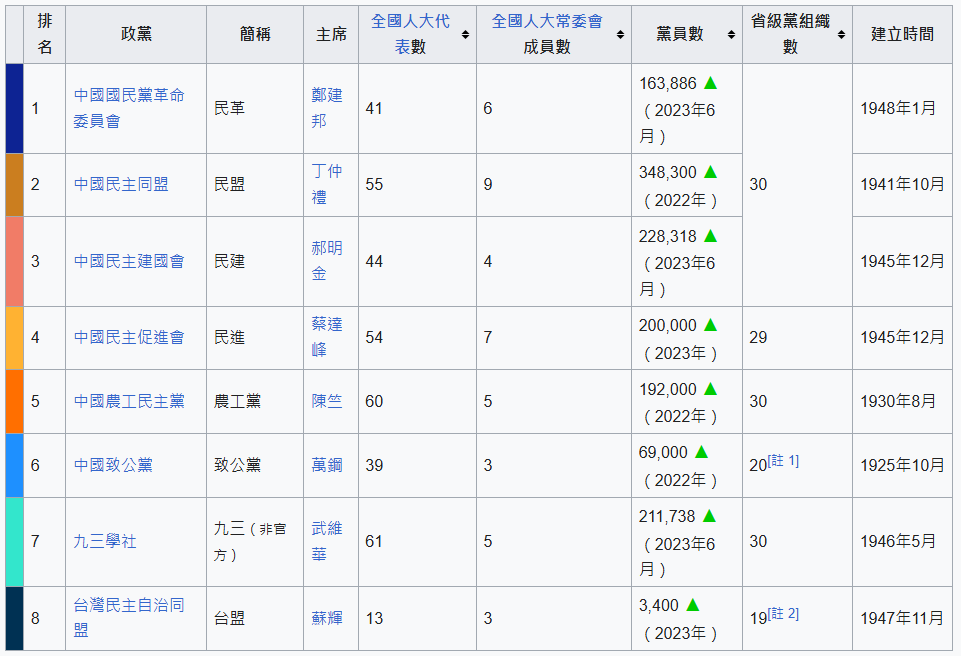This screenshot has height=656, width=961.
Task: Click the 建立時間 column header
Action: click(x=902, y=34)
